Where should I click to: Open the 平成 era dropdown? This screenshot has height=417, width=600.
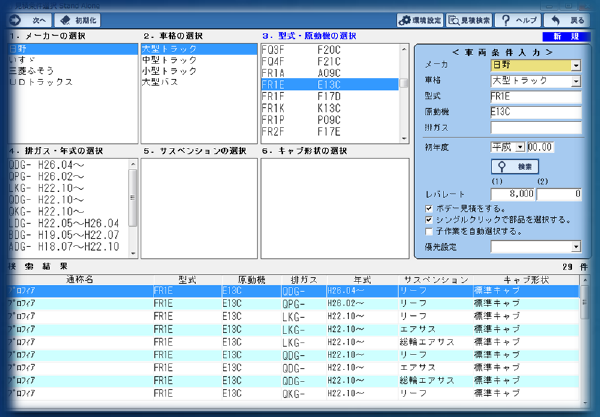(x=520, y=147)
